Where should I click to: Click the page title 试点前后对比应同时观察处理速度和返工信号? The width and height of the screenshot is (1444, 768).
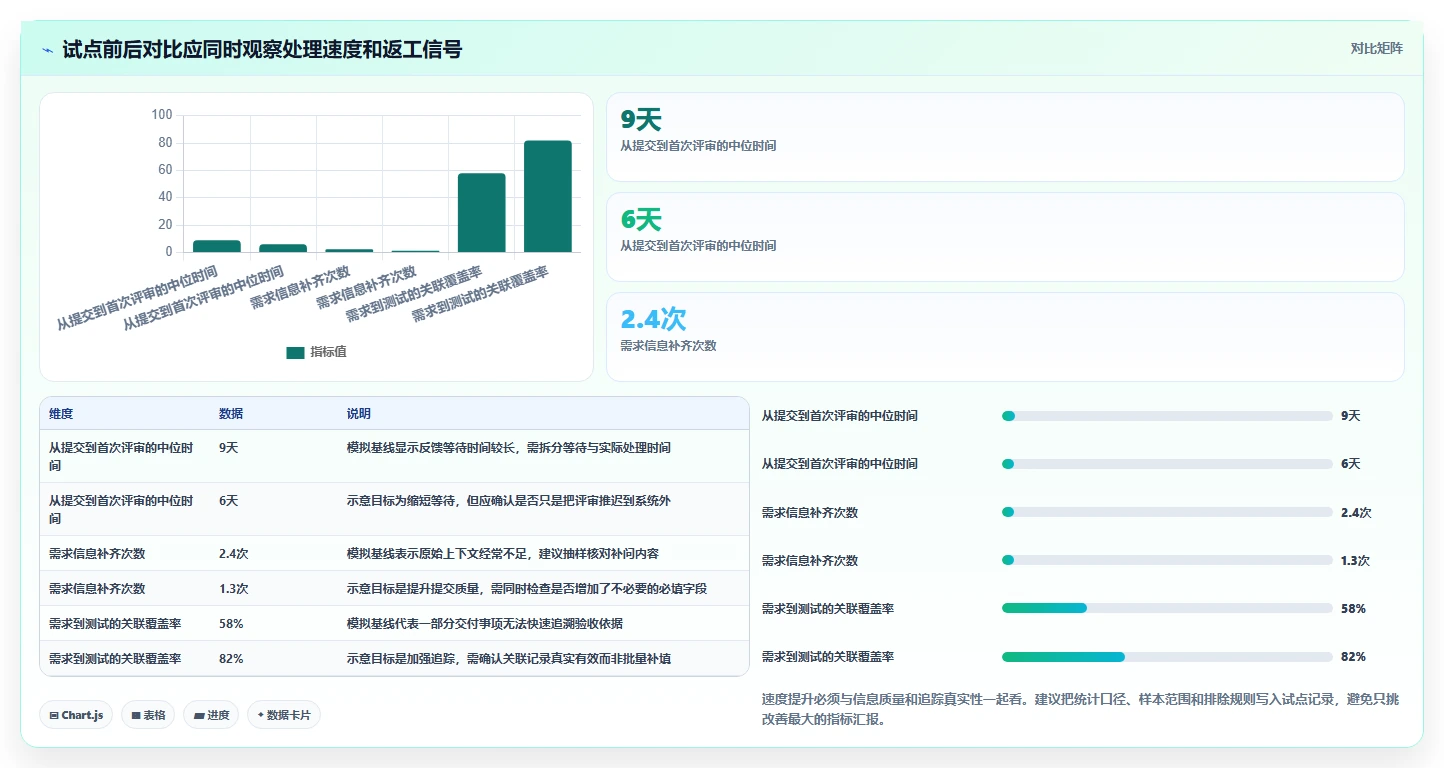262,50
